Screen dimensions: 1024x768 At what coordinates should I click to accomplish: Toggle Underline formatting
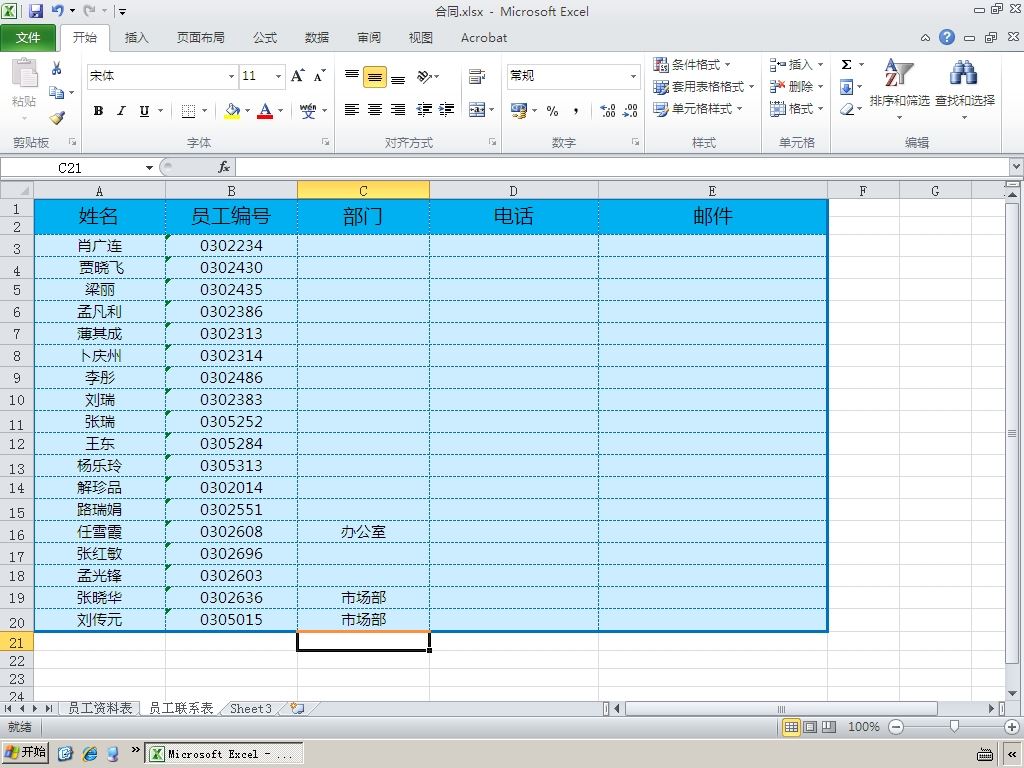point(144,111)
